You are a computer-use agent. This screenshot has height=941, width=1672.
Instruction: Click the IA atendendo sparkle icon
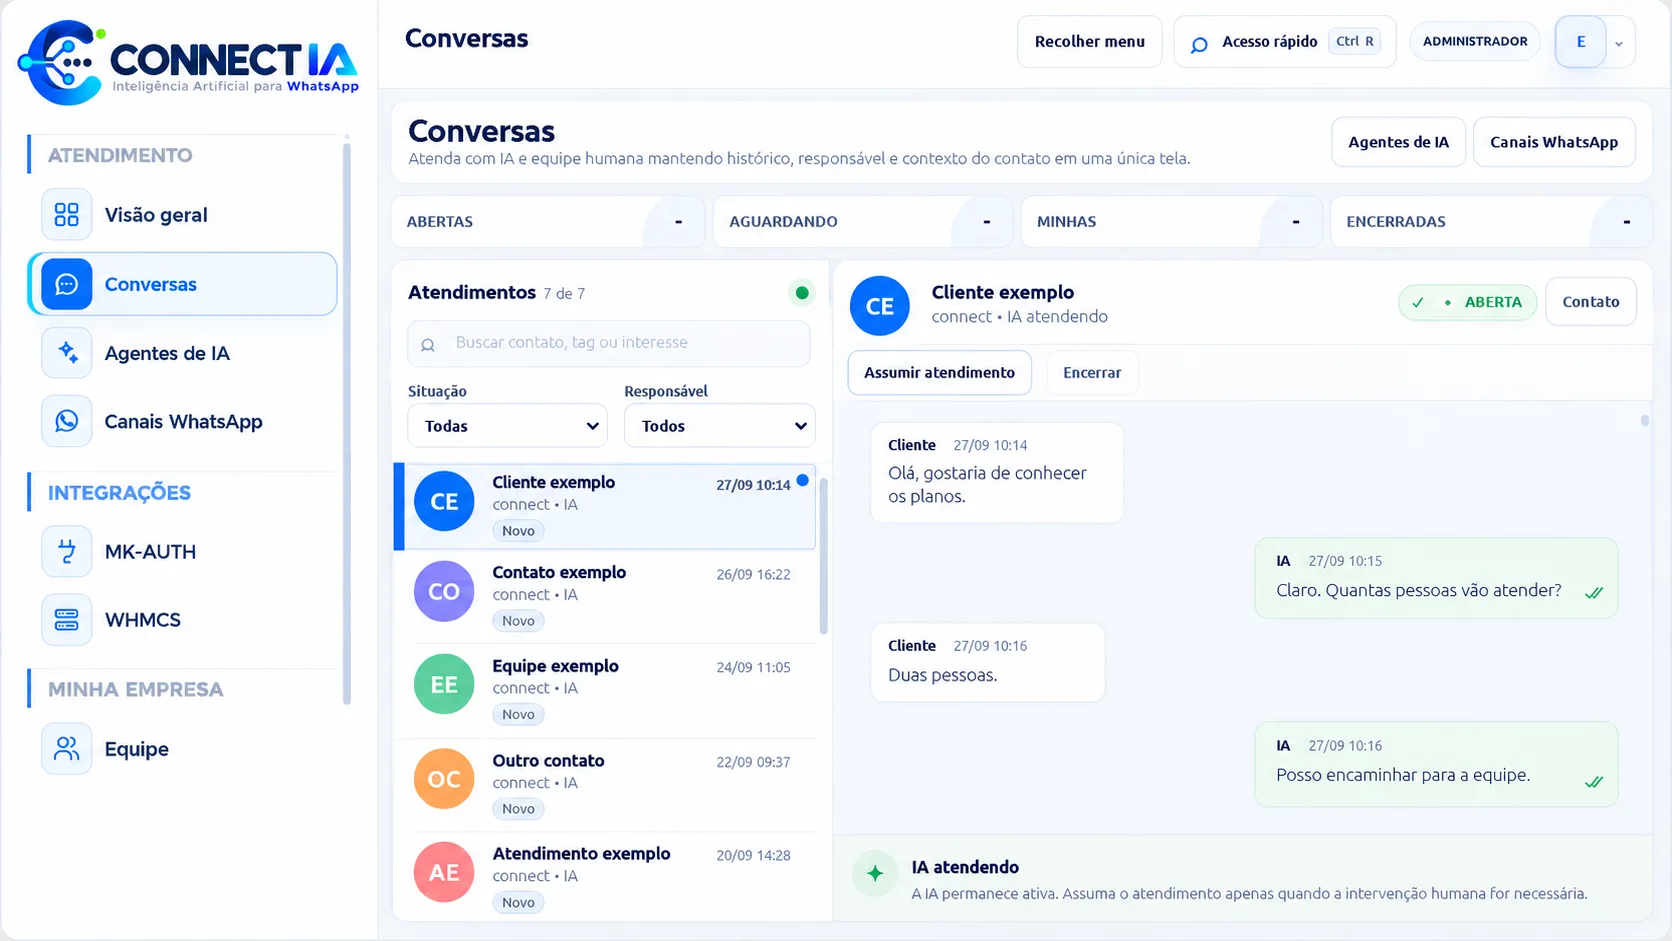pos(875,873)
